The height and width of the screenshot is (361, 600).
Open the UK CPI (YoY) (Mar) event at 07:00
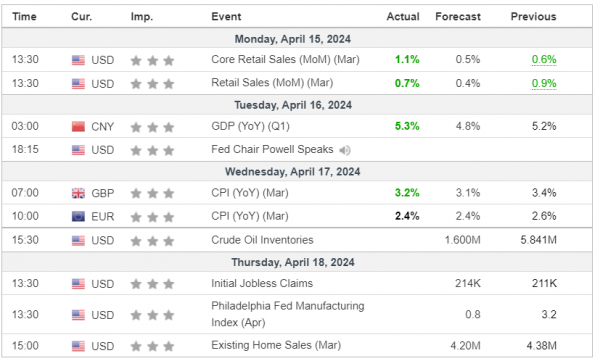(250, 193)
